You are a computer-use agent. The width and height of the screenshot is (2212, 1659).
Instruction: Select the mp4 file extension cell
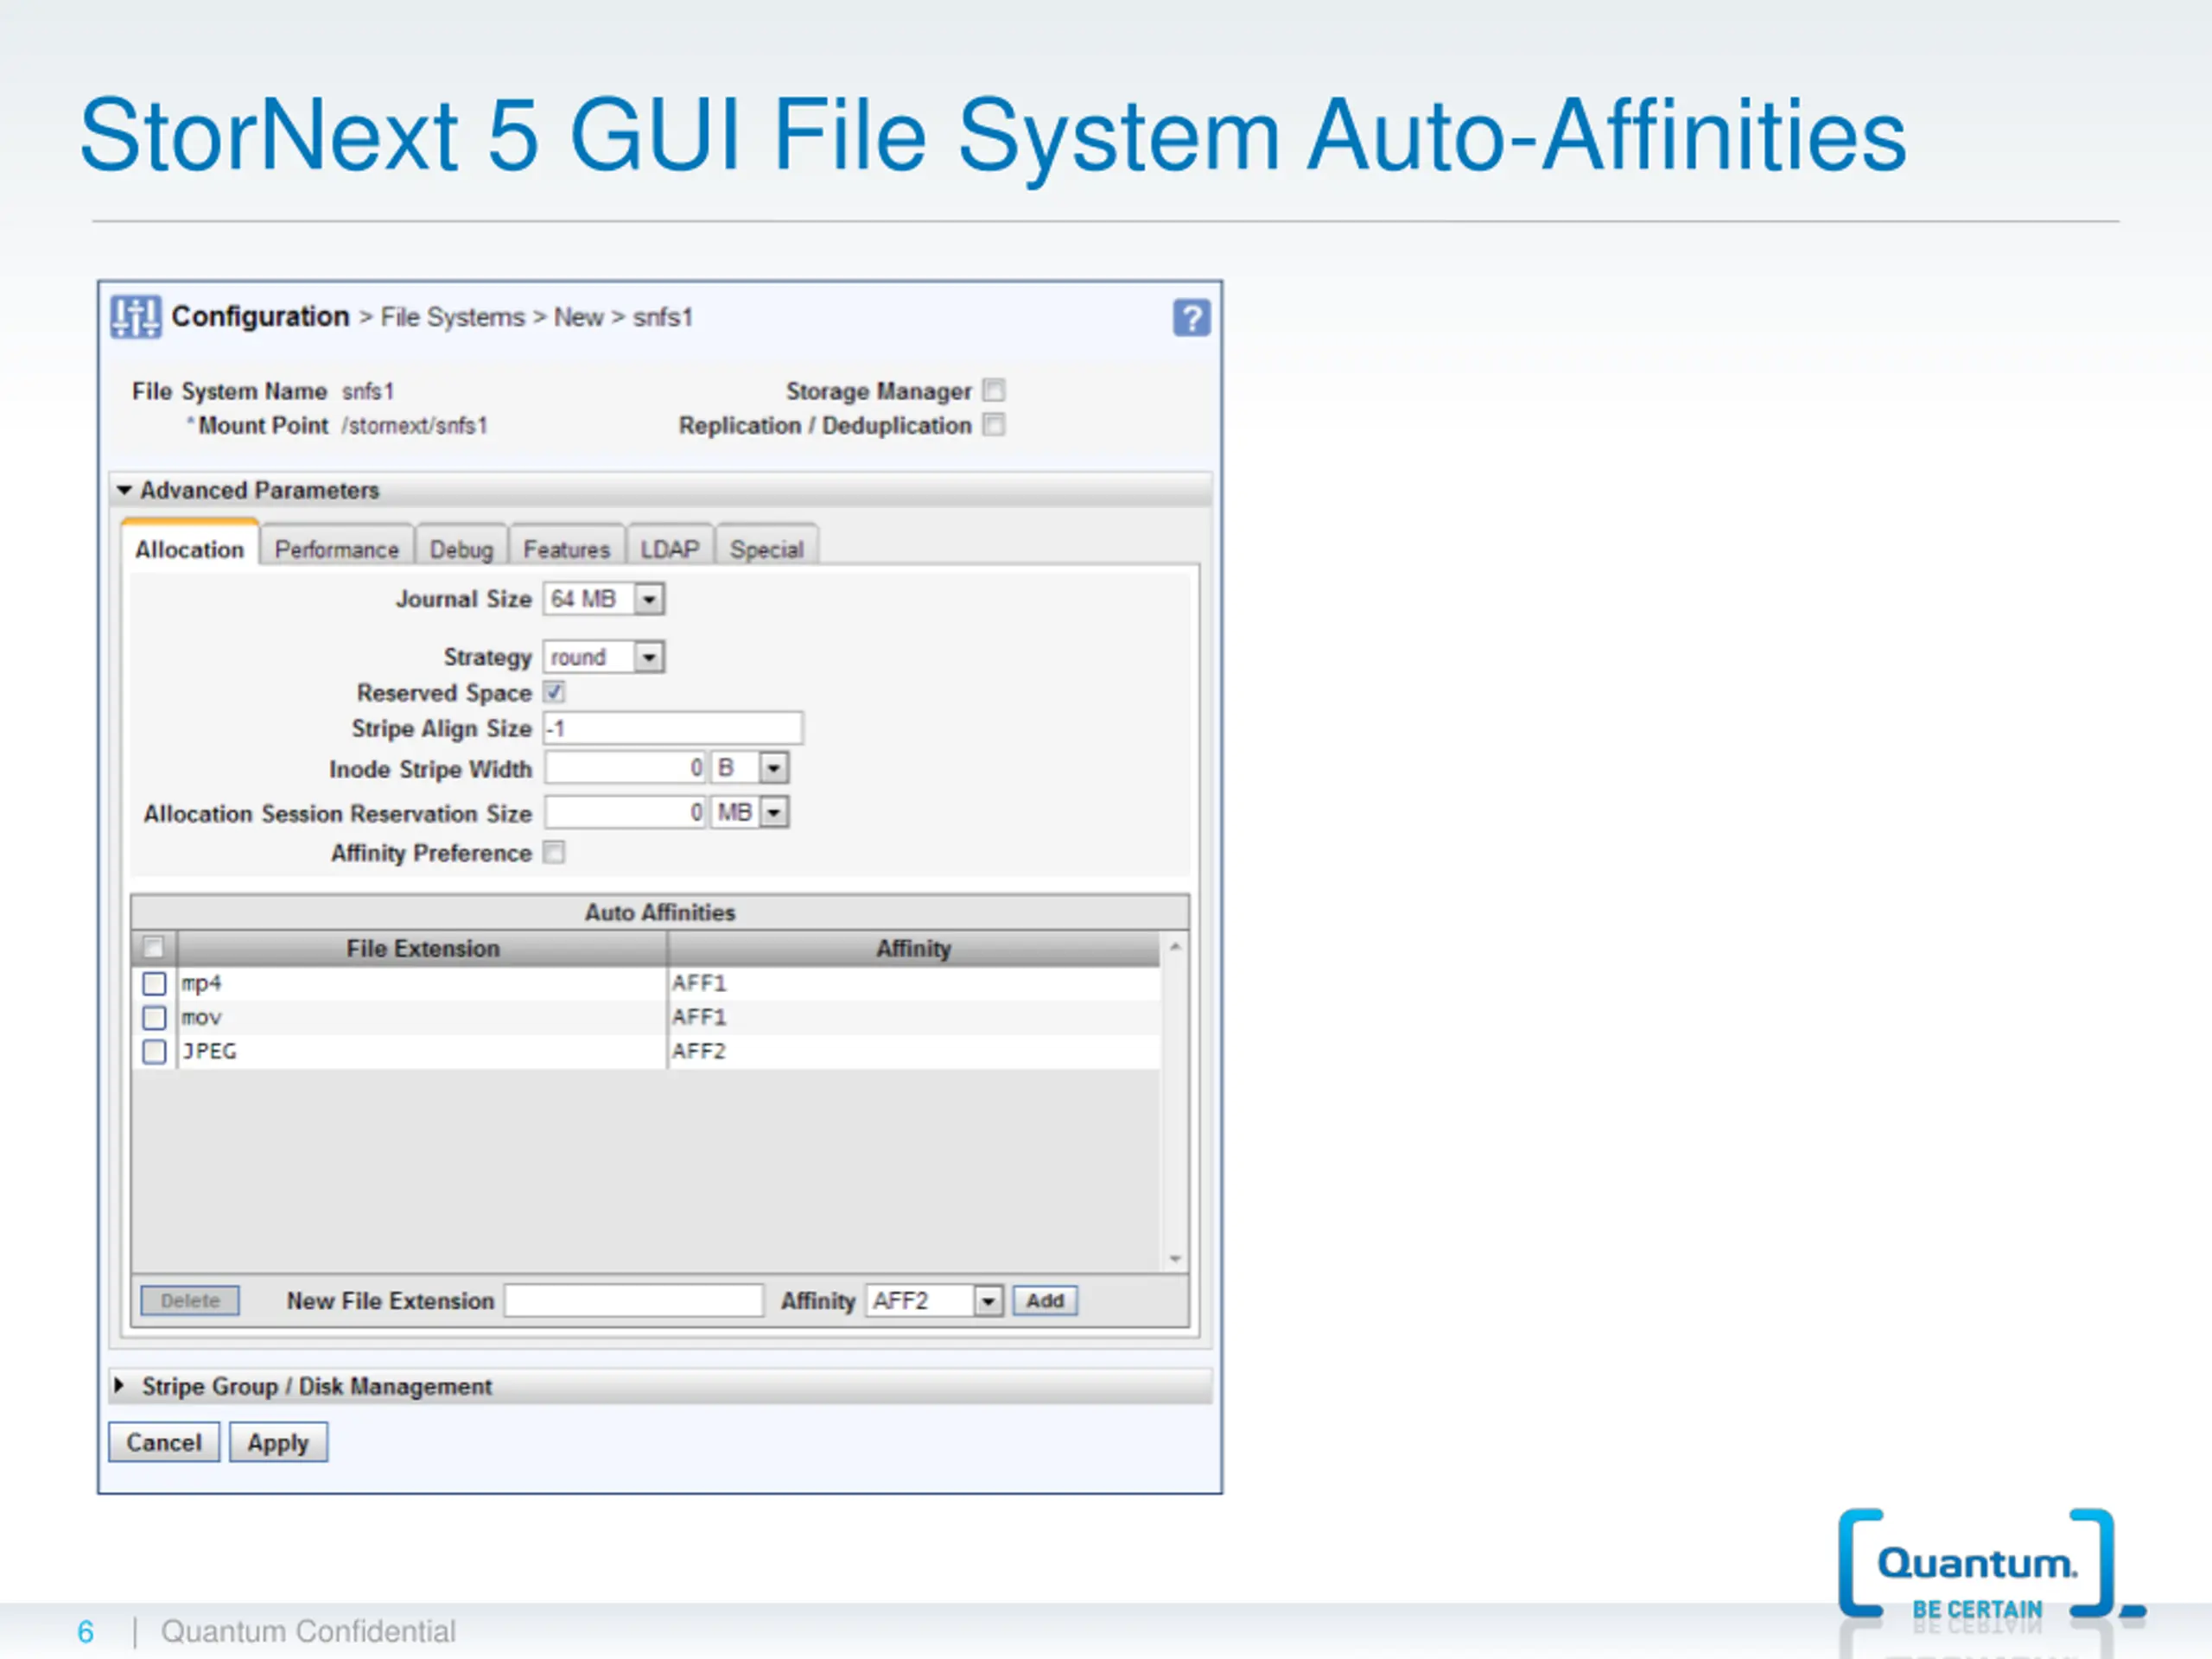[x=422, y=983]
